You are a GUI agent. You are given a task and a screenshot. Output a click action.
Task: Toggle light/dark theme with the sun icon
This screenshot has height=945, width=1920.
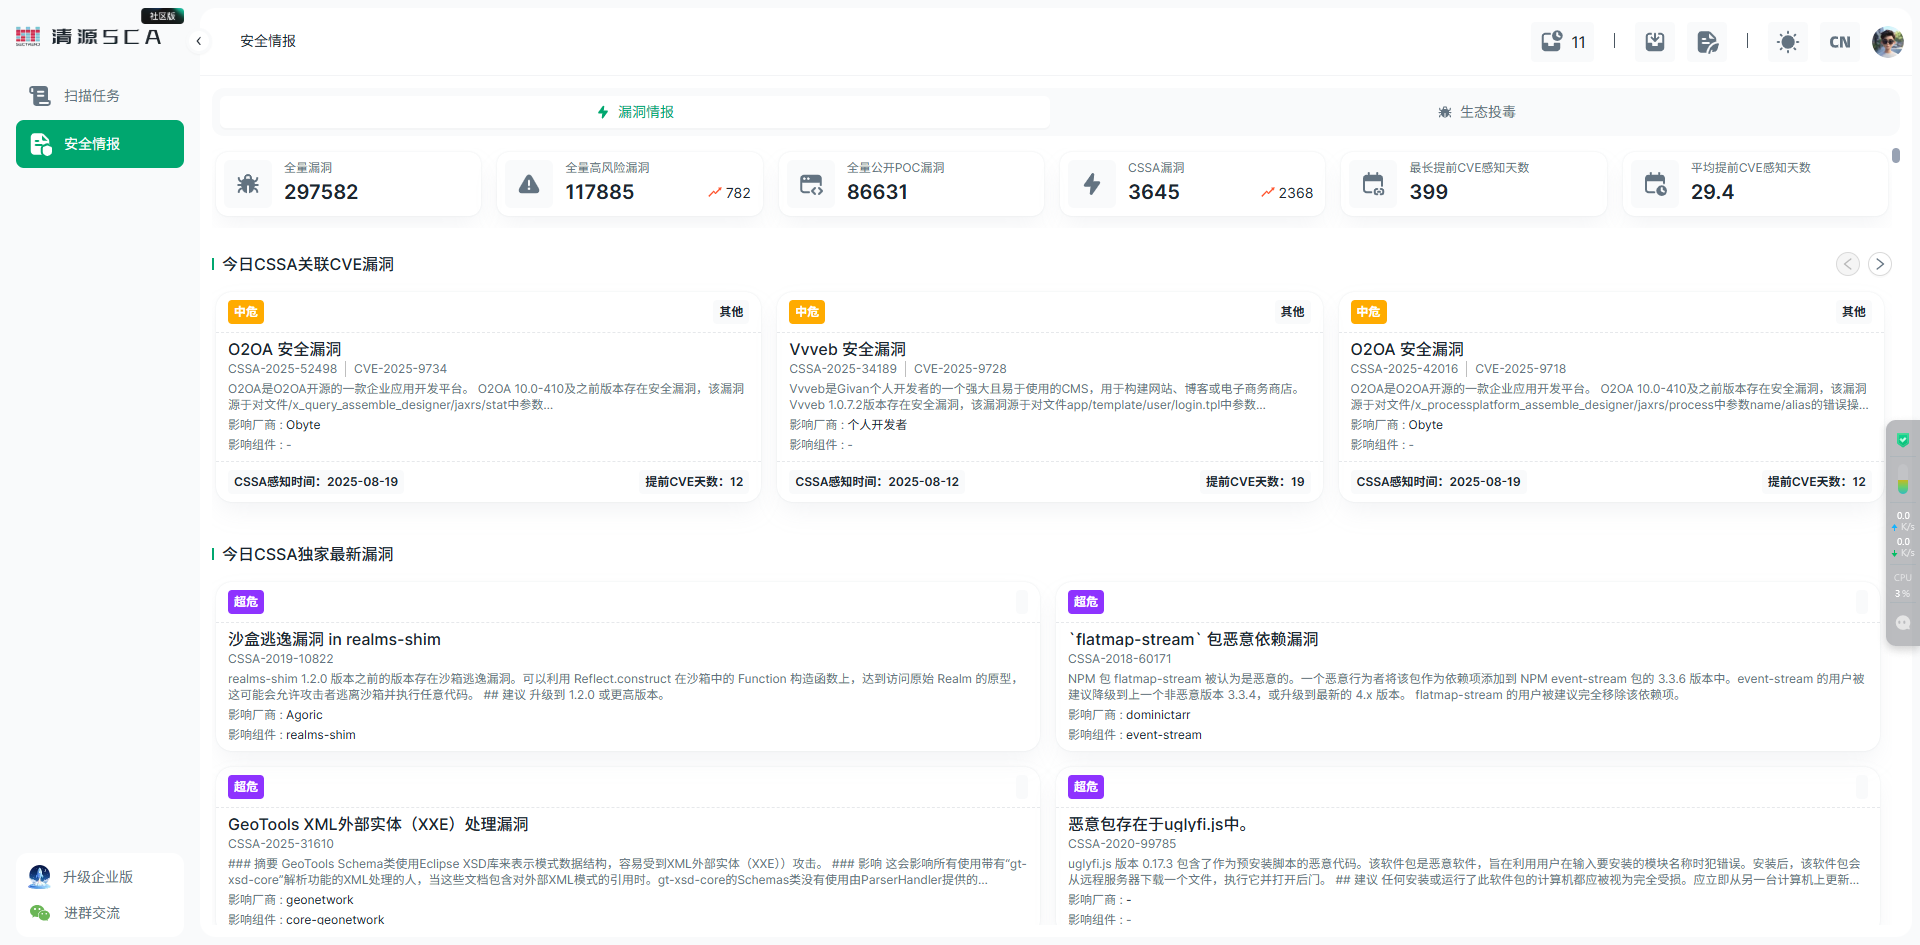click(x=1787, y=41)
